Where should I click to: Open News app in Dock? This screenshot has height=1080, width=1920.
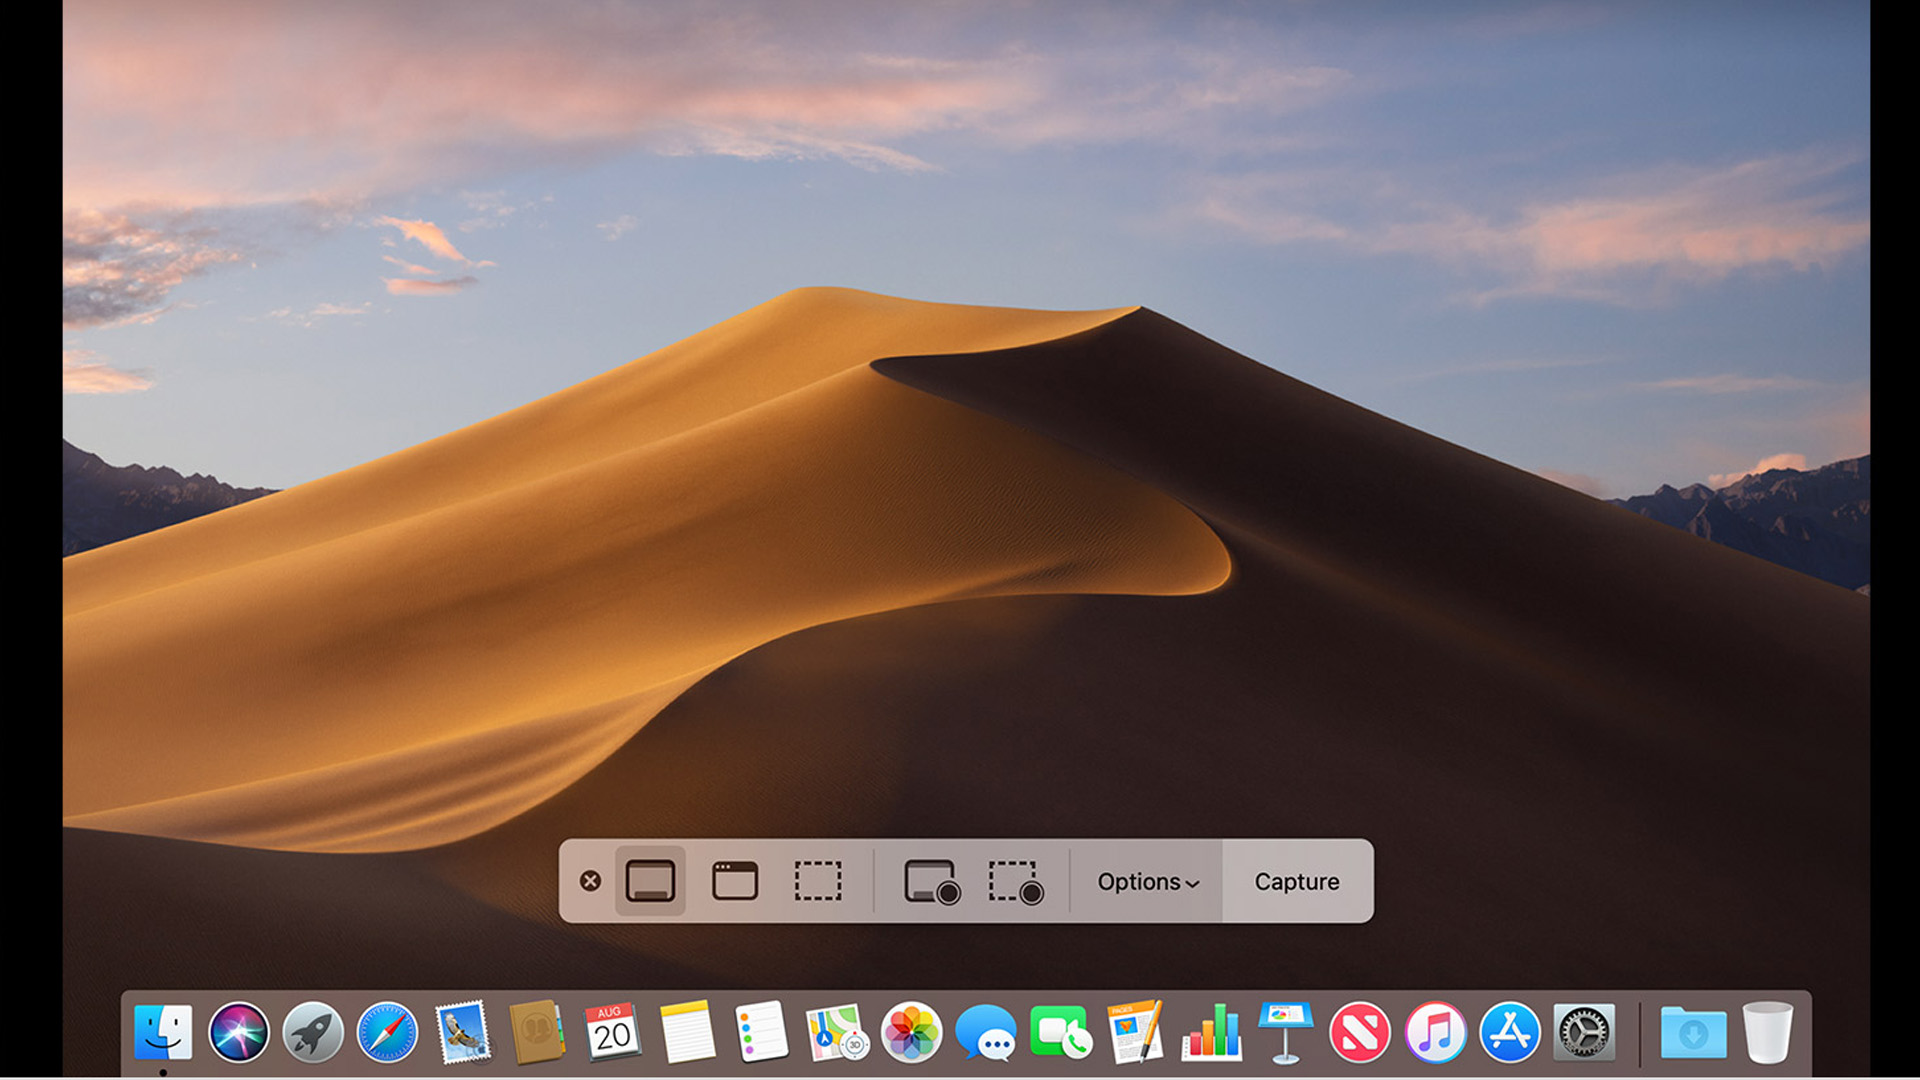(x=1360, y=1032)
